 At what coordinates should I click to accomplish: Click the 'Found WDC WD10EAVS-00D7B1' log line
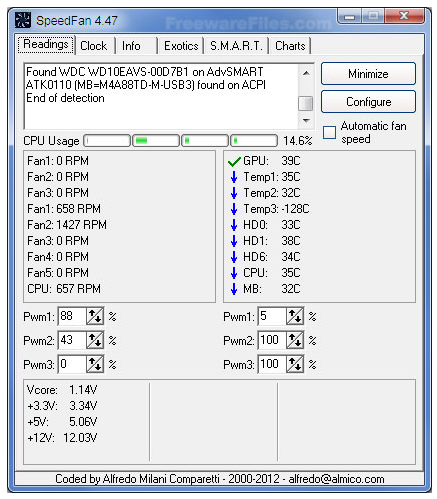[x=145, y=72]
